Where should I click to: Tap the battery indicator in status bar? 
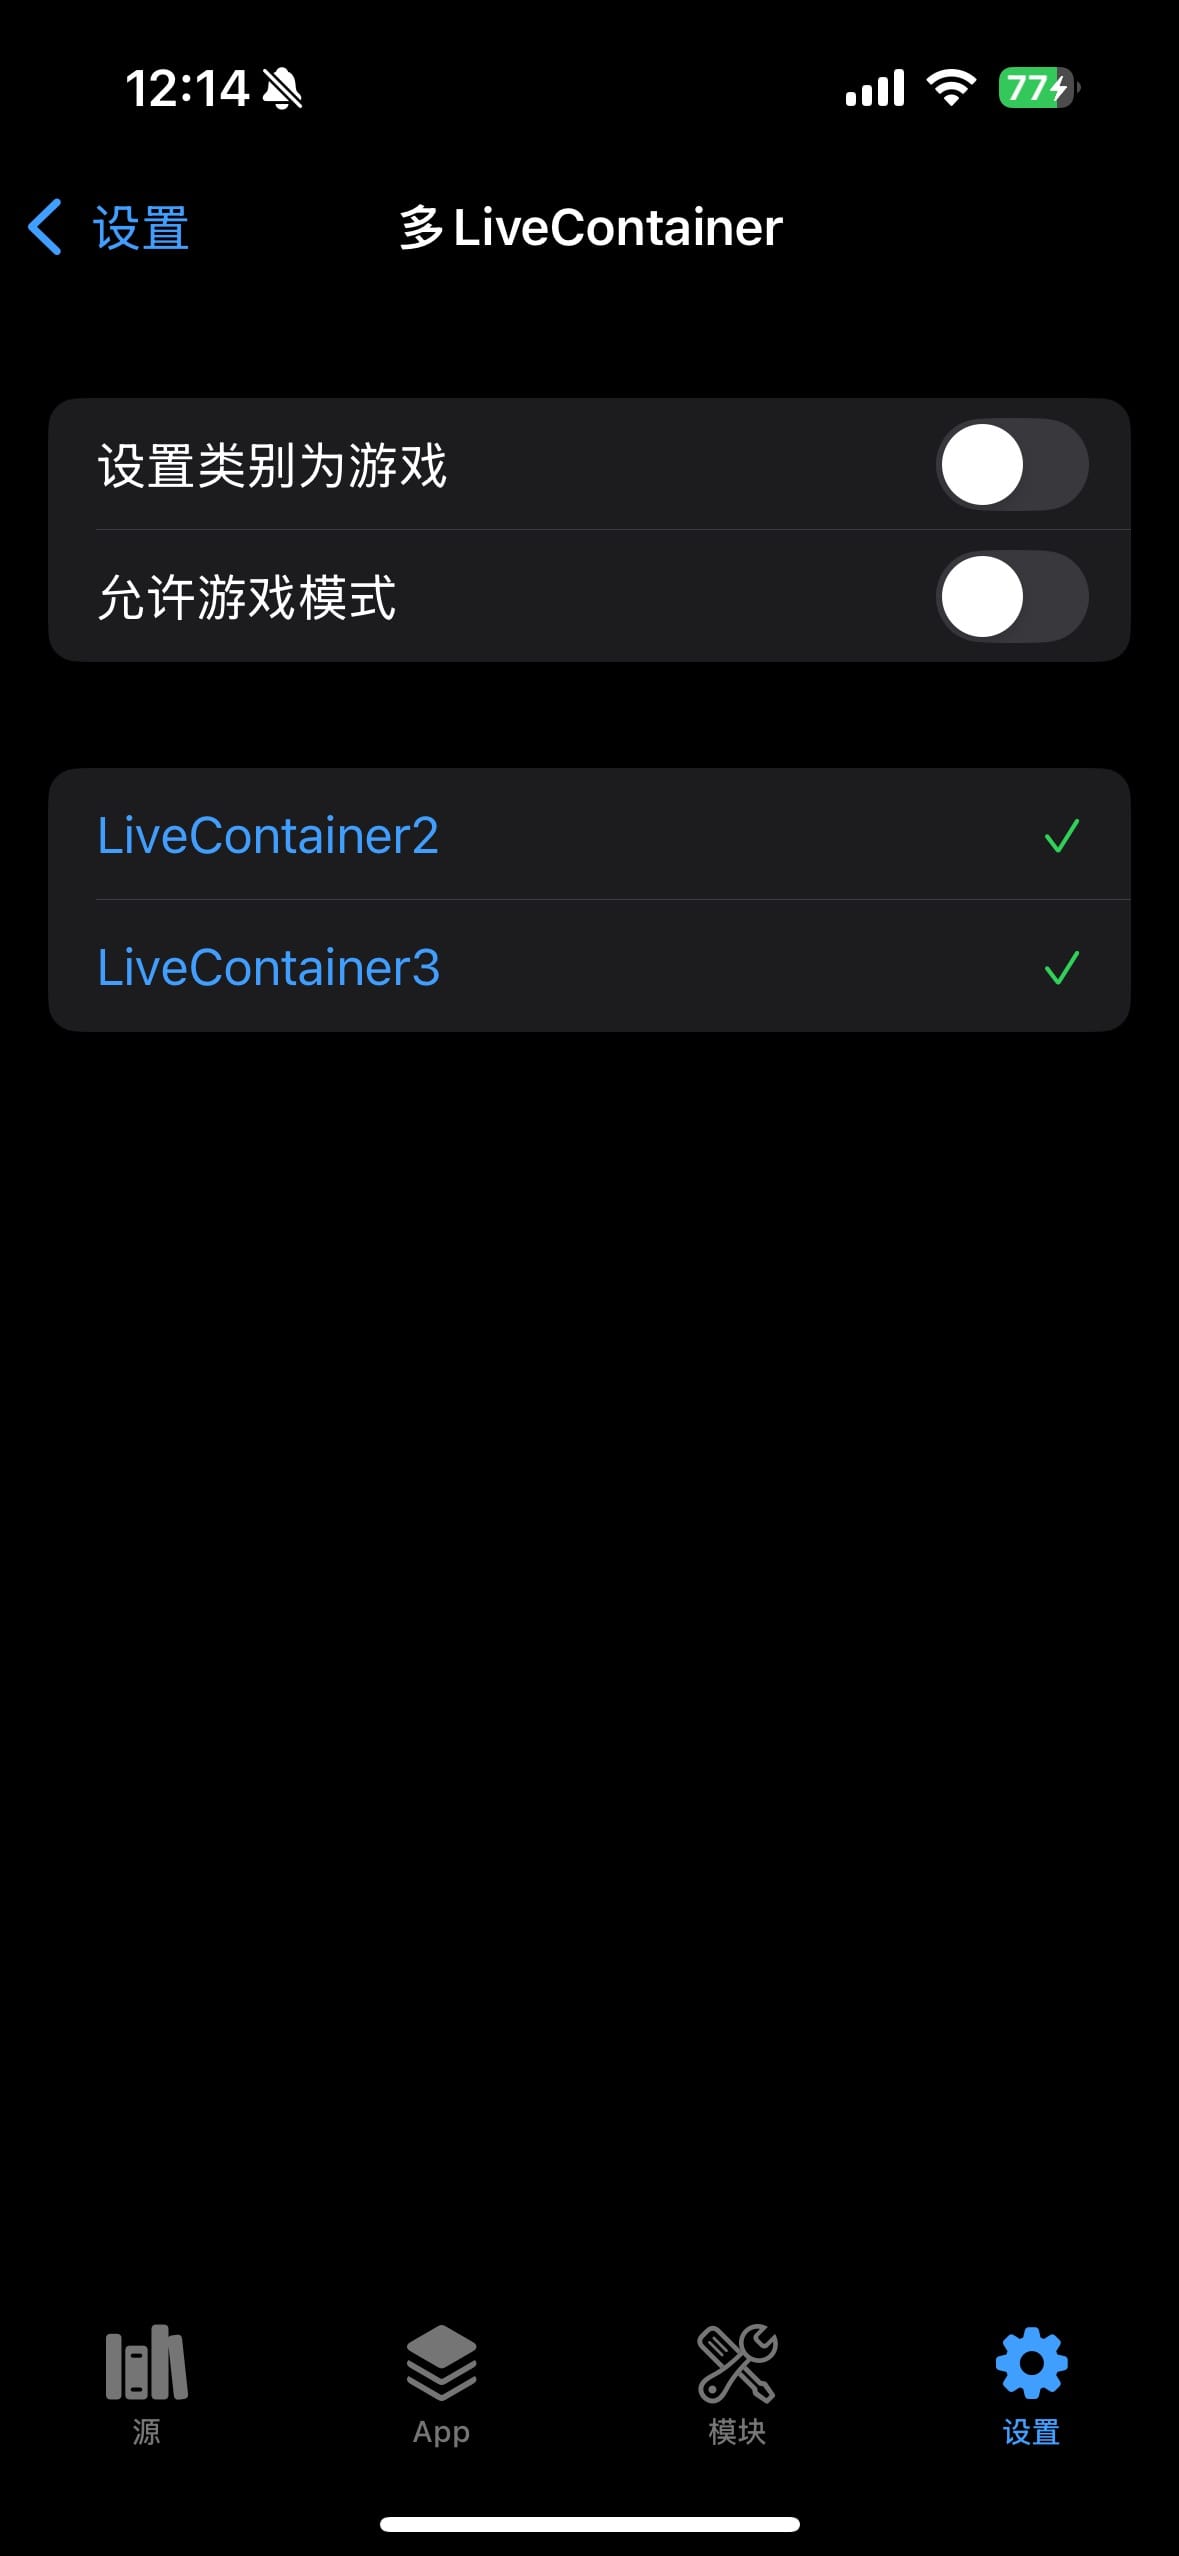1038,88
